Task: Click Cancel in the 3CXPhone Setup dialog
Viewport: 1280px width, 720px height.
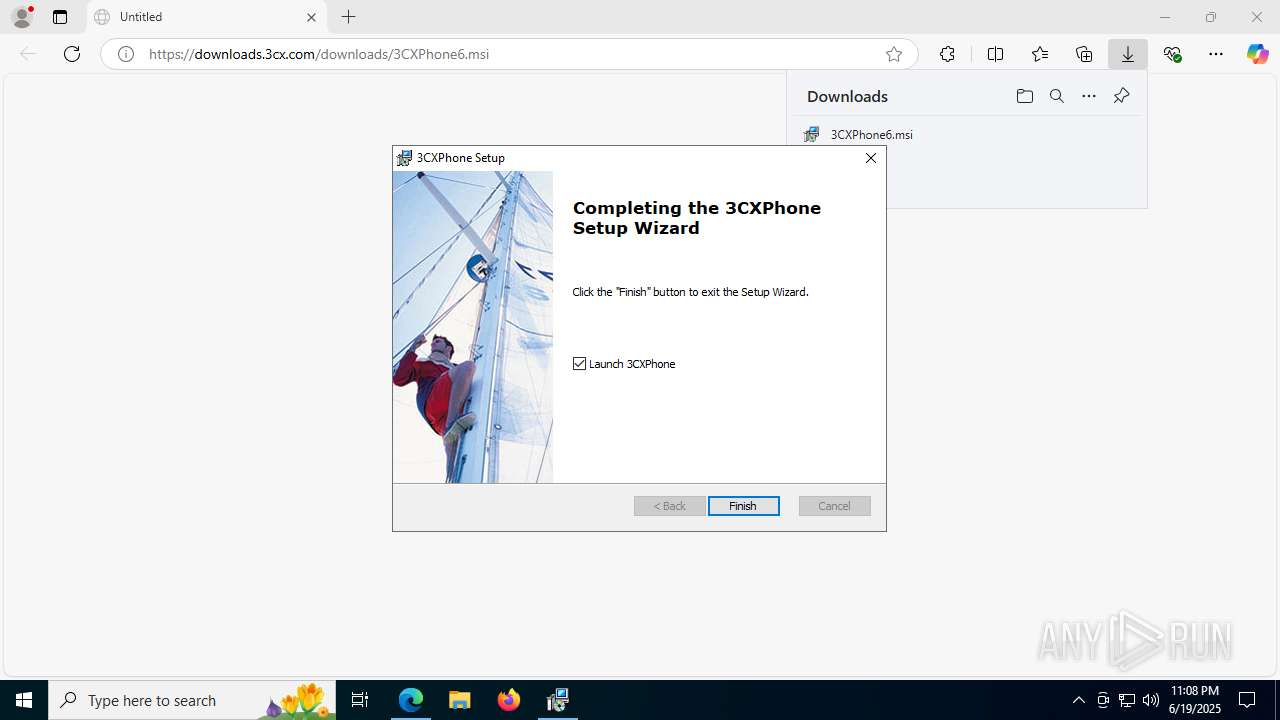Action: tap(834, 506)
